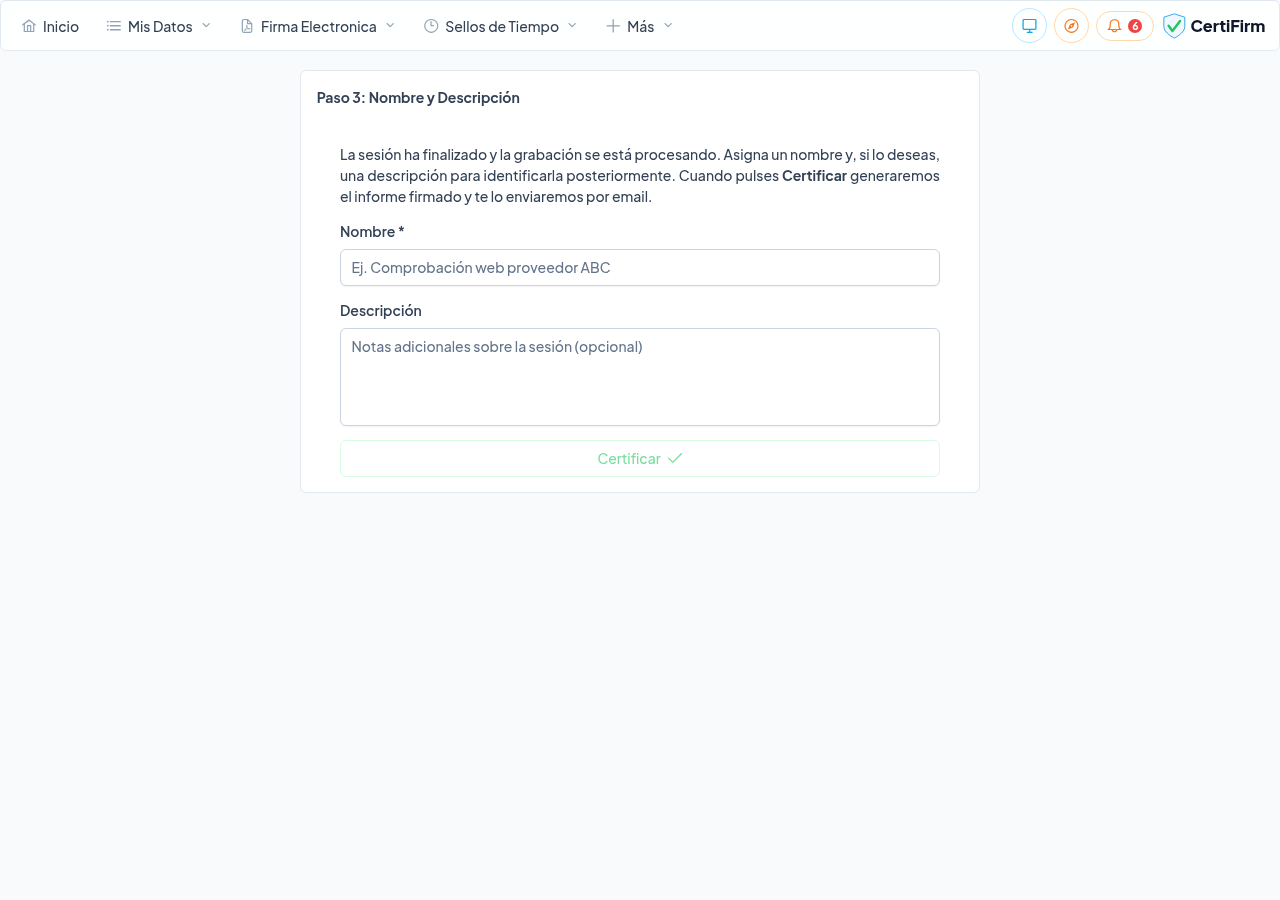Image resolution: width=1280 pixels, height=900 pixels.
Task: Click the home icon beside Inicio
Action: click(x=29, y=26)
